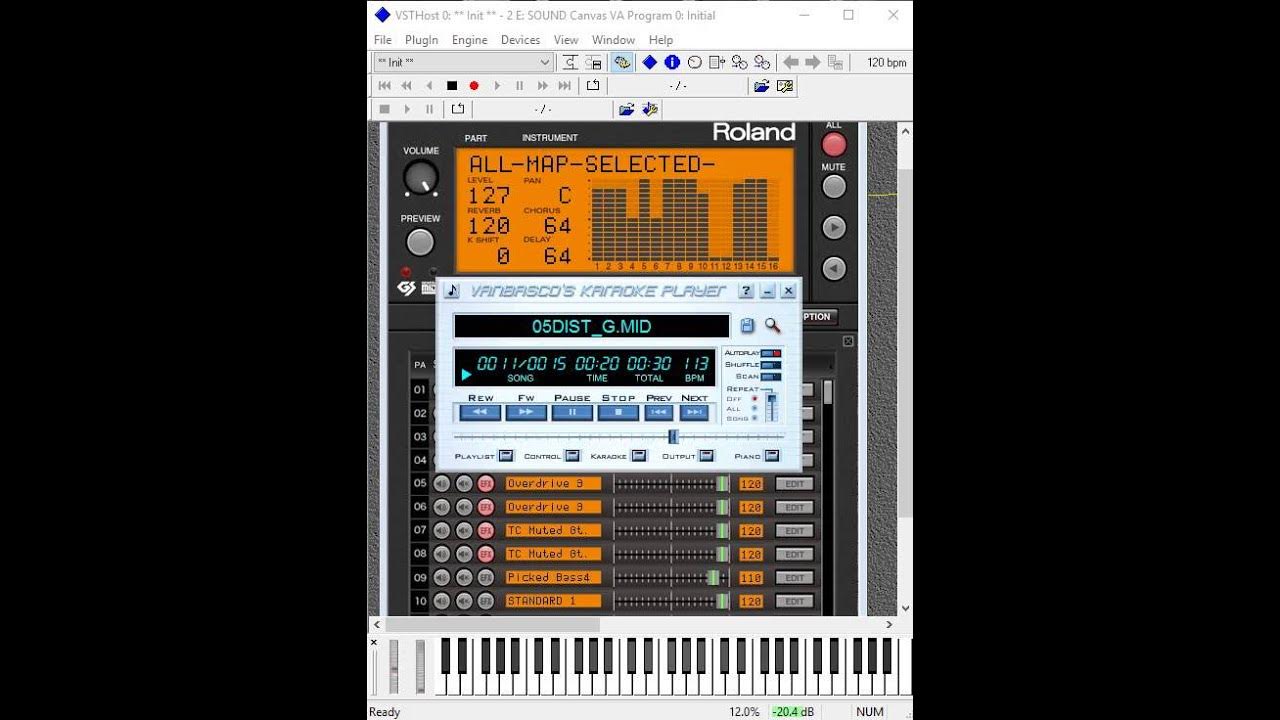
Task: Click the help question mark in Karaoke Player
Action: 746,291
